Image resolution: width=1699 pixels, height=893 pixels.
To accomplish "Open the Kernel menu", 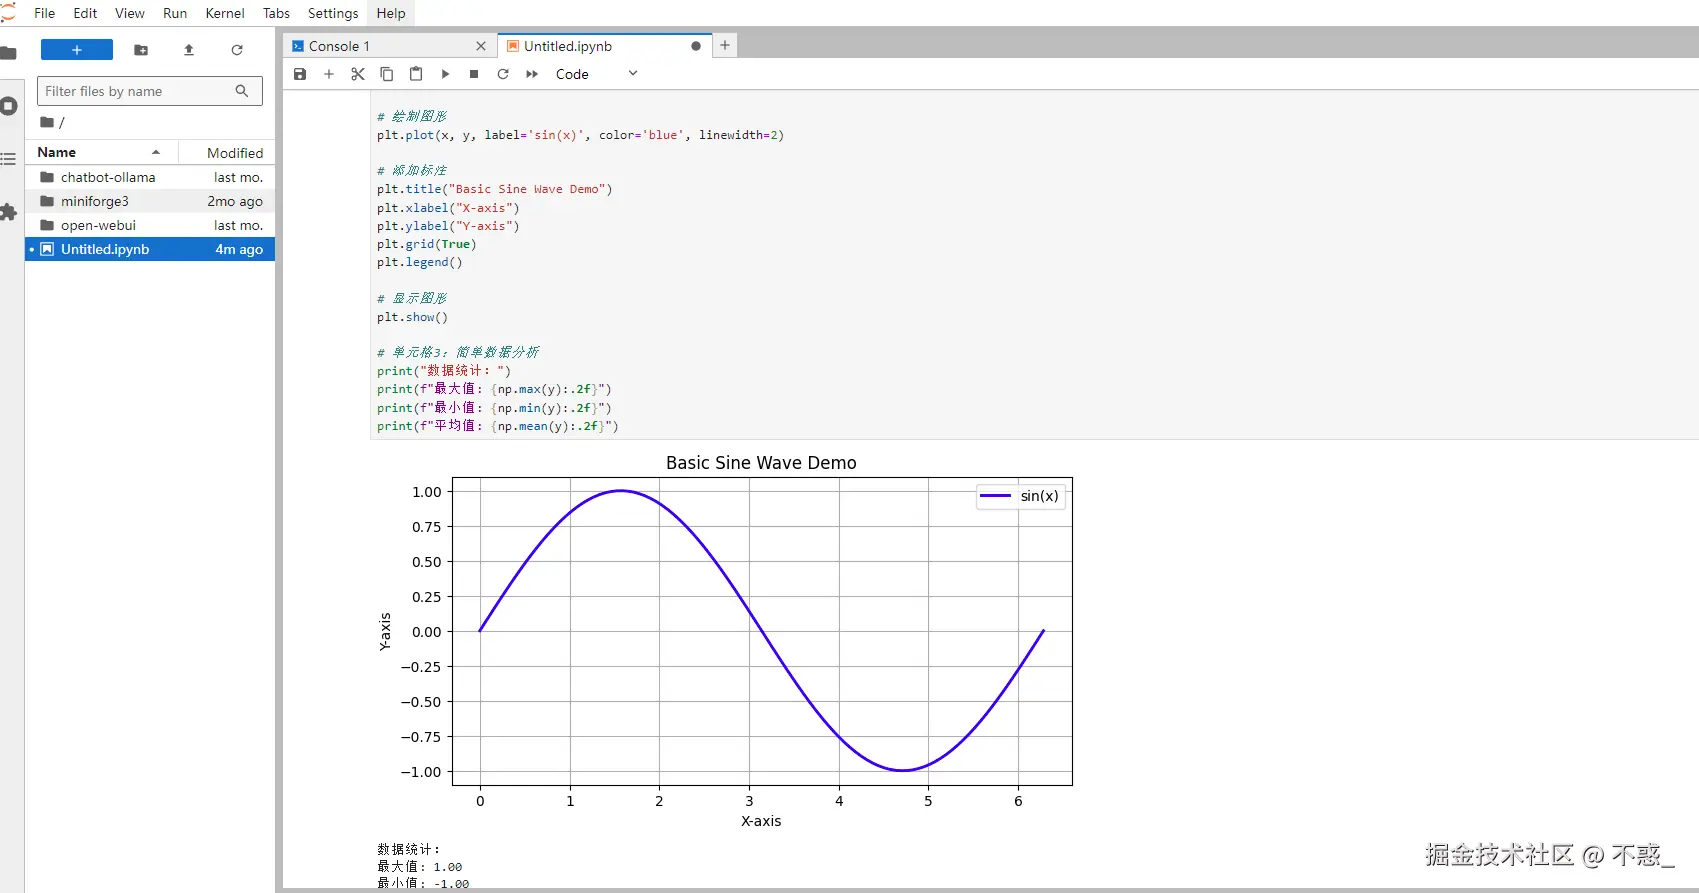I will [x=224, y=13].
